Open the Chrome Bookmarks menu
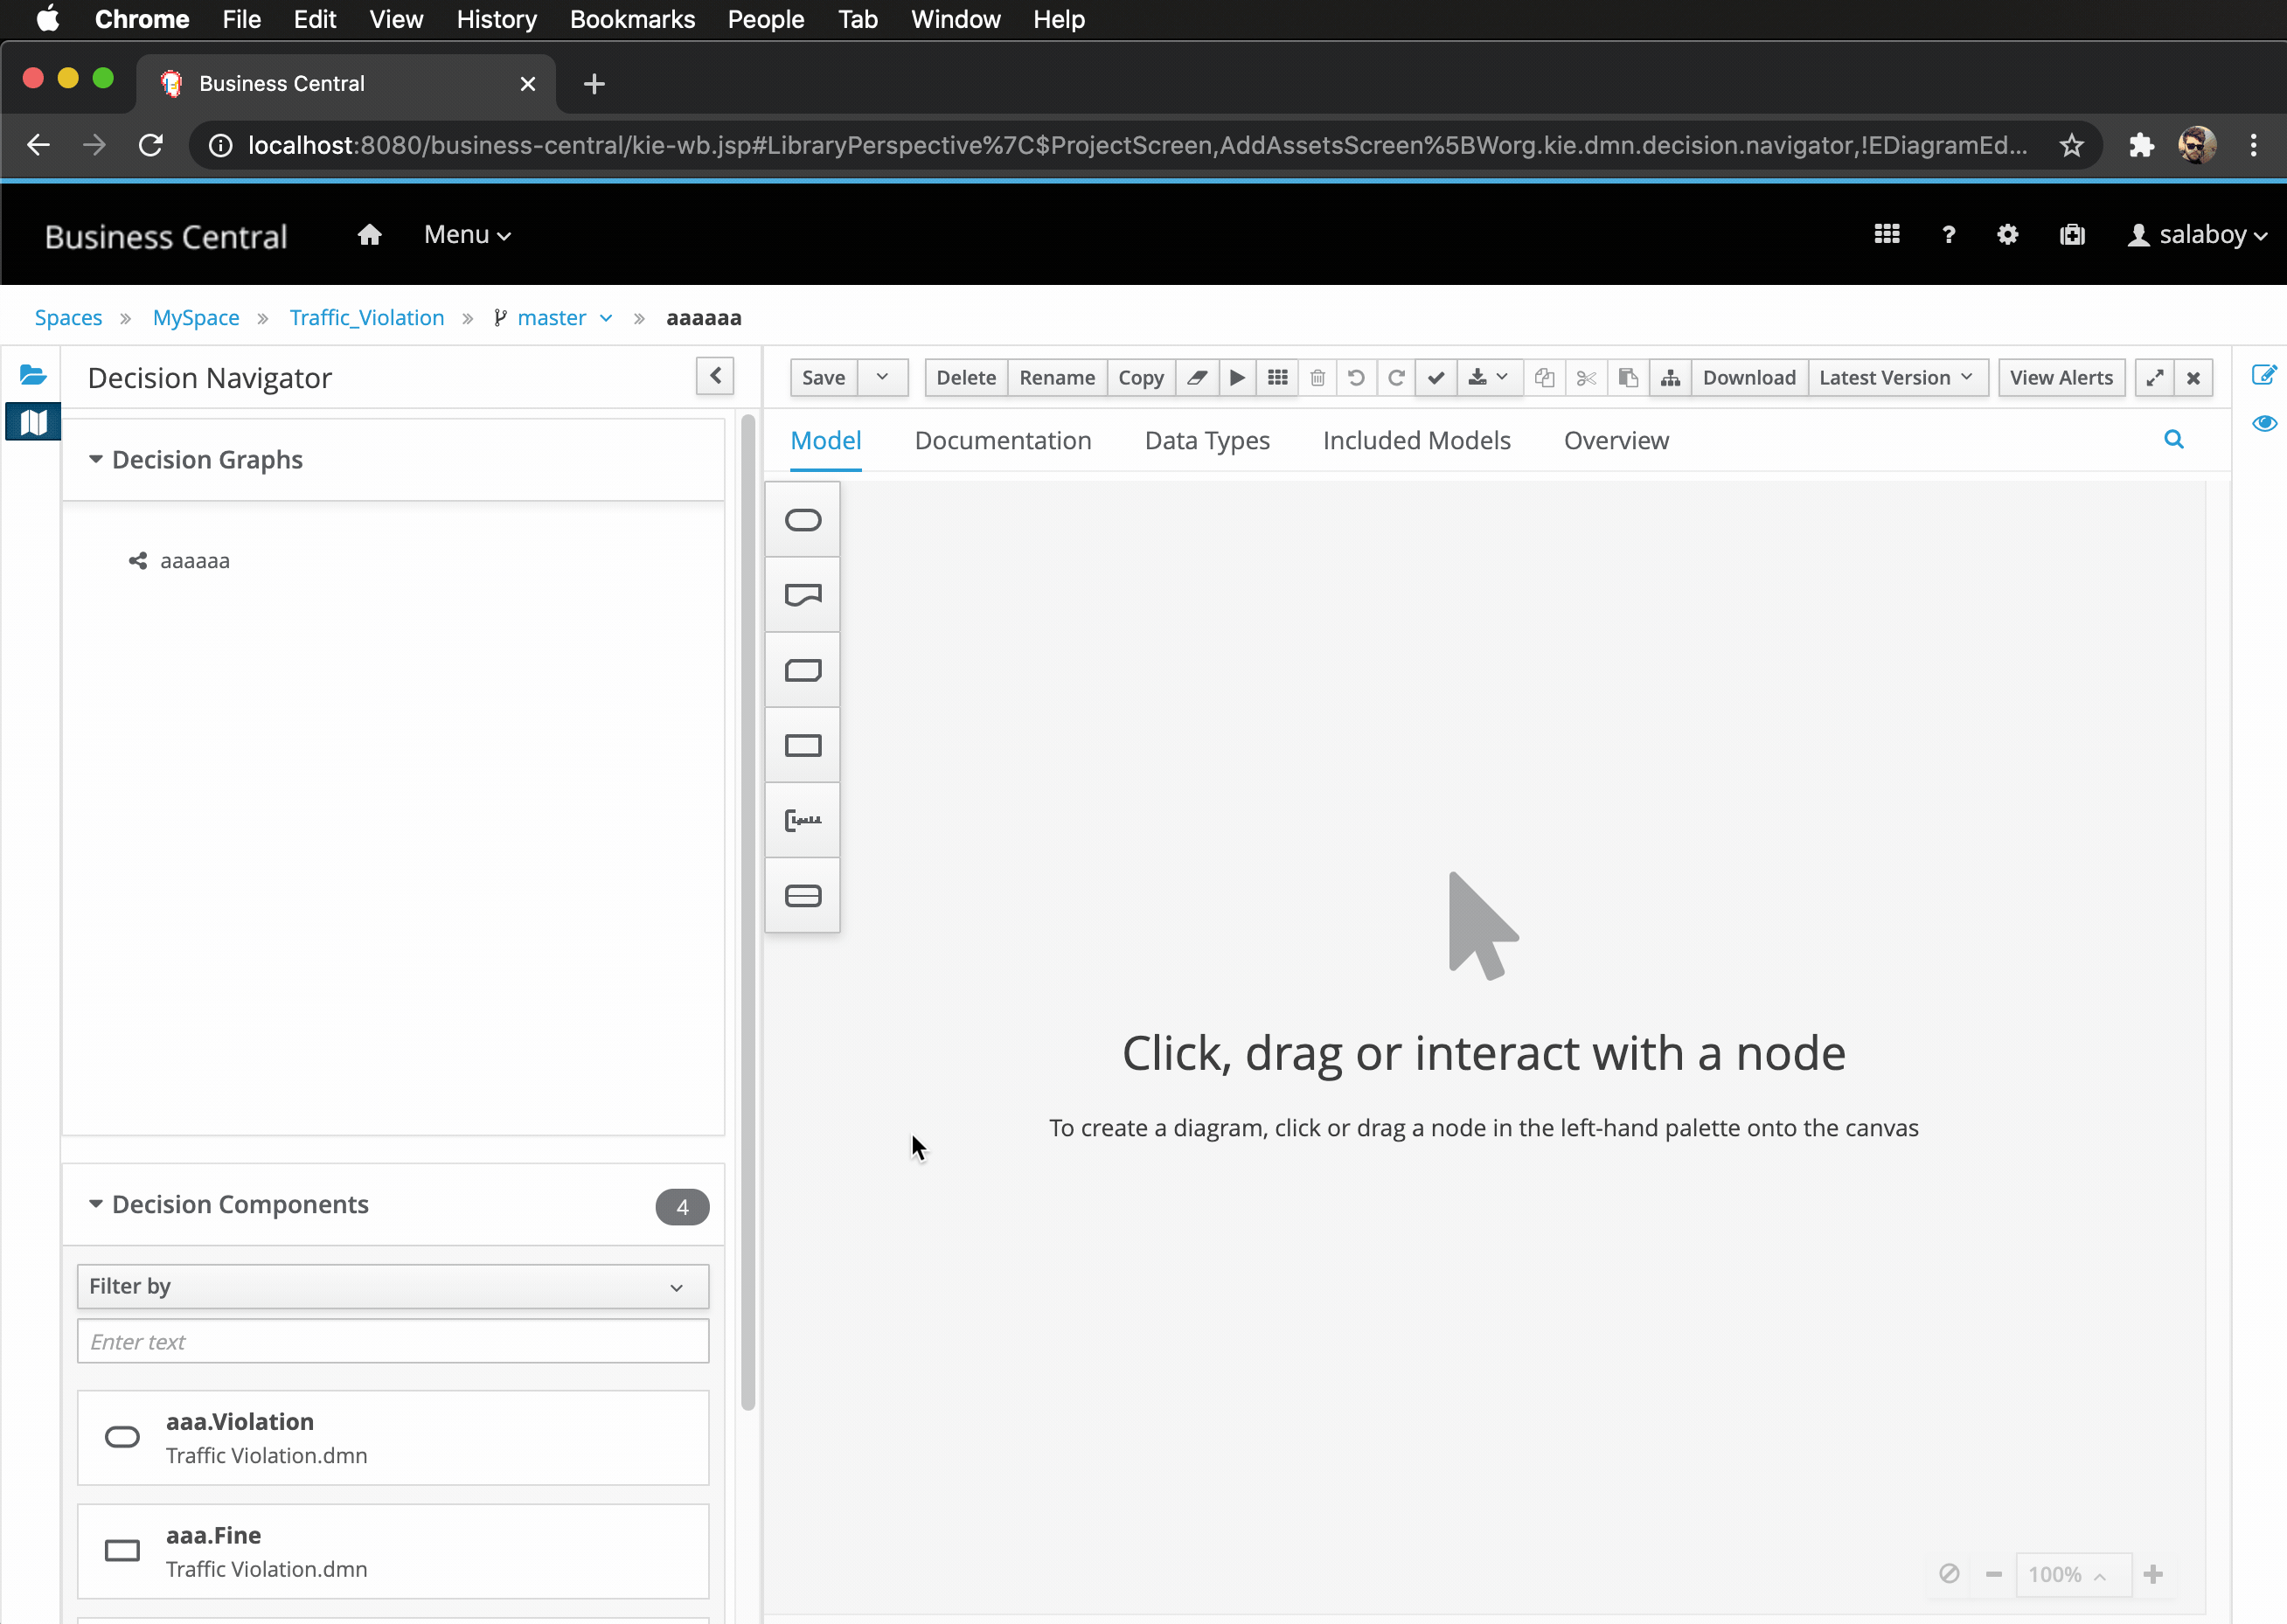 [x=631, y=19]
